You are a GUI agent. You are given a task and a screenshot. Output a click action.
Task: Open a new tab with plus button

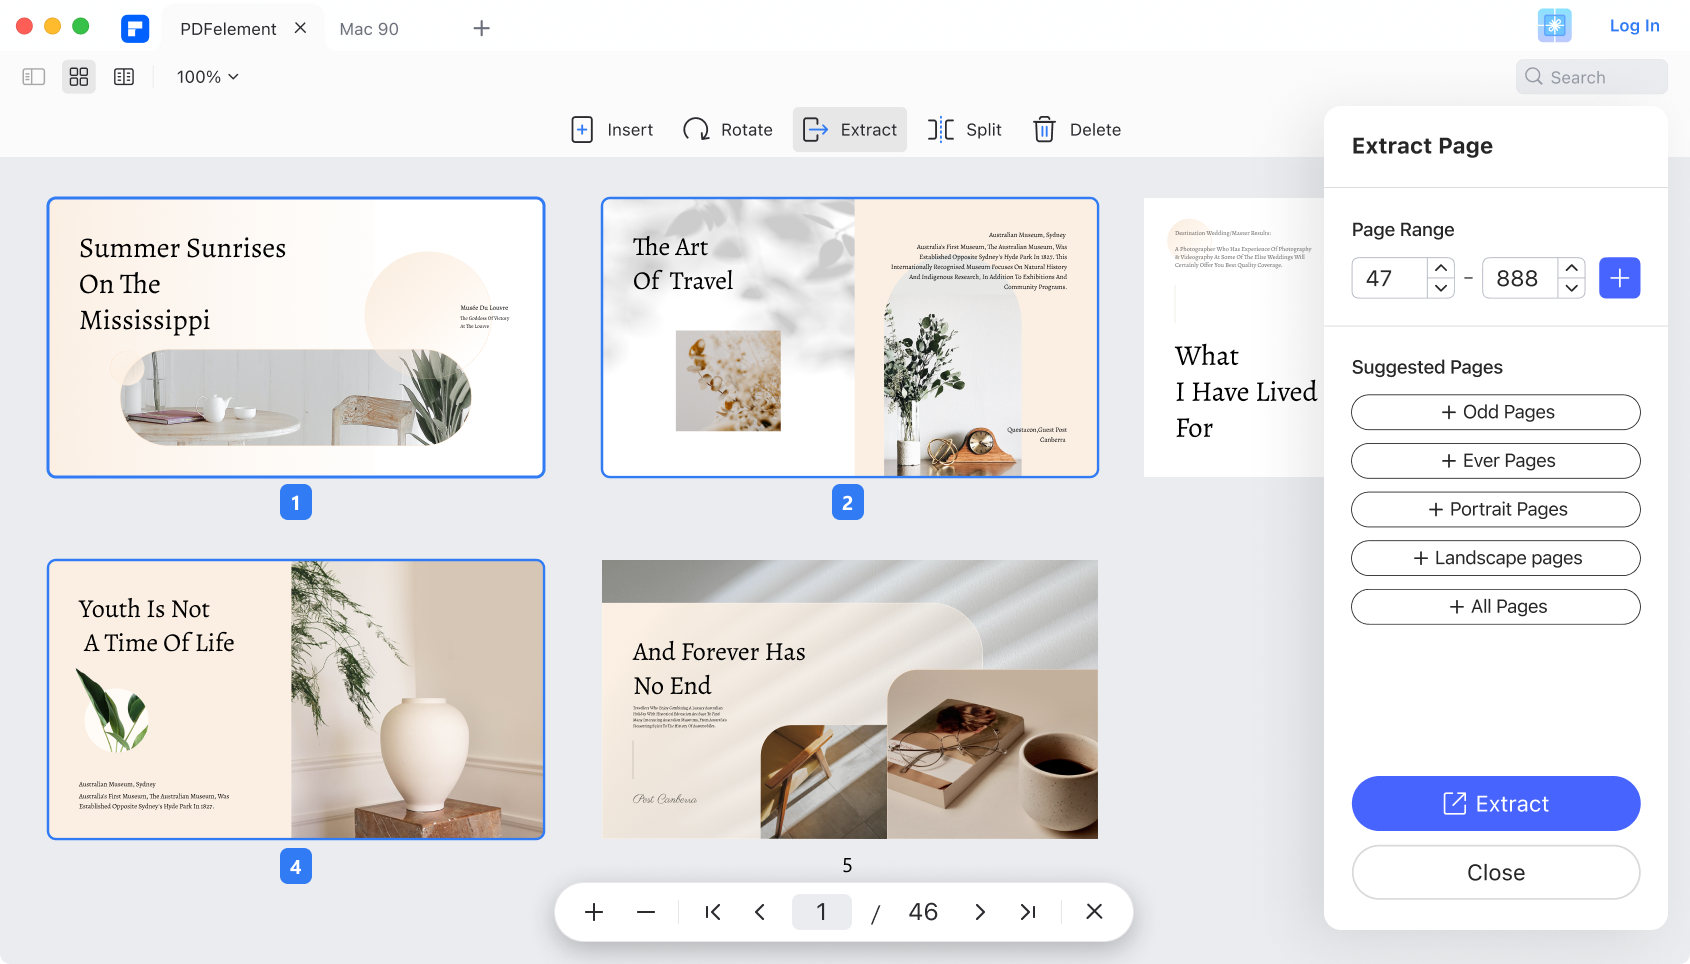tap(481, 28)
